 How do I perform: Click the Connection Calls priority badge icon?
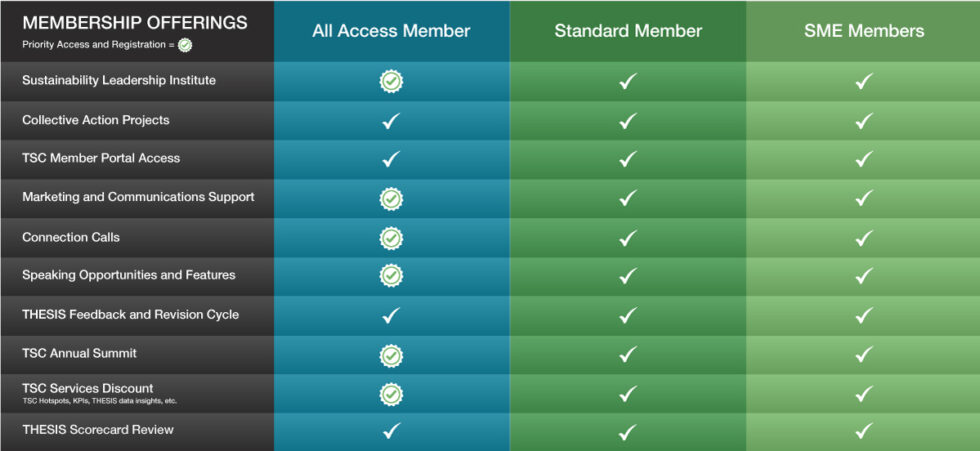pyautogui.click(x=391, y=238)
